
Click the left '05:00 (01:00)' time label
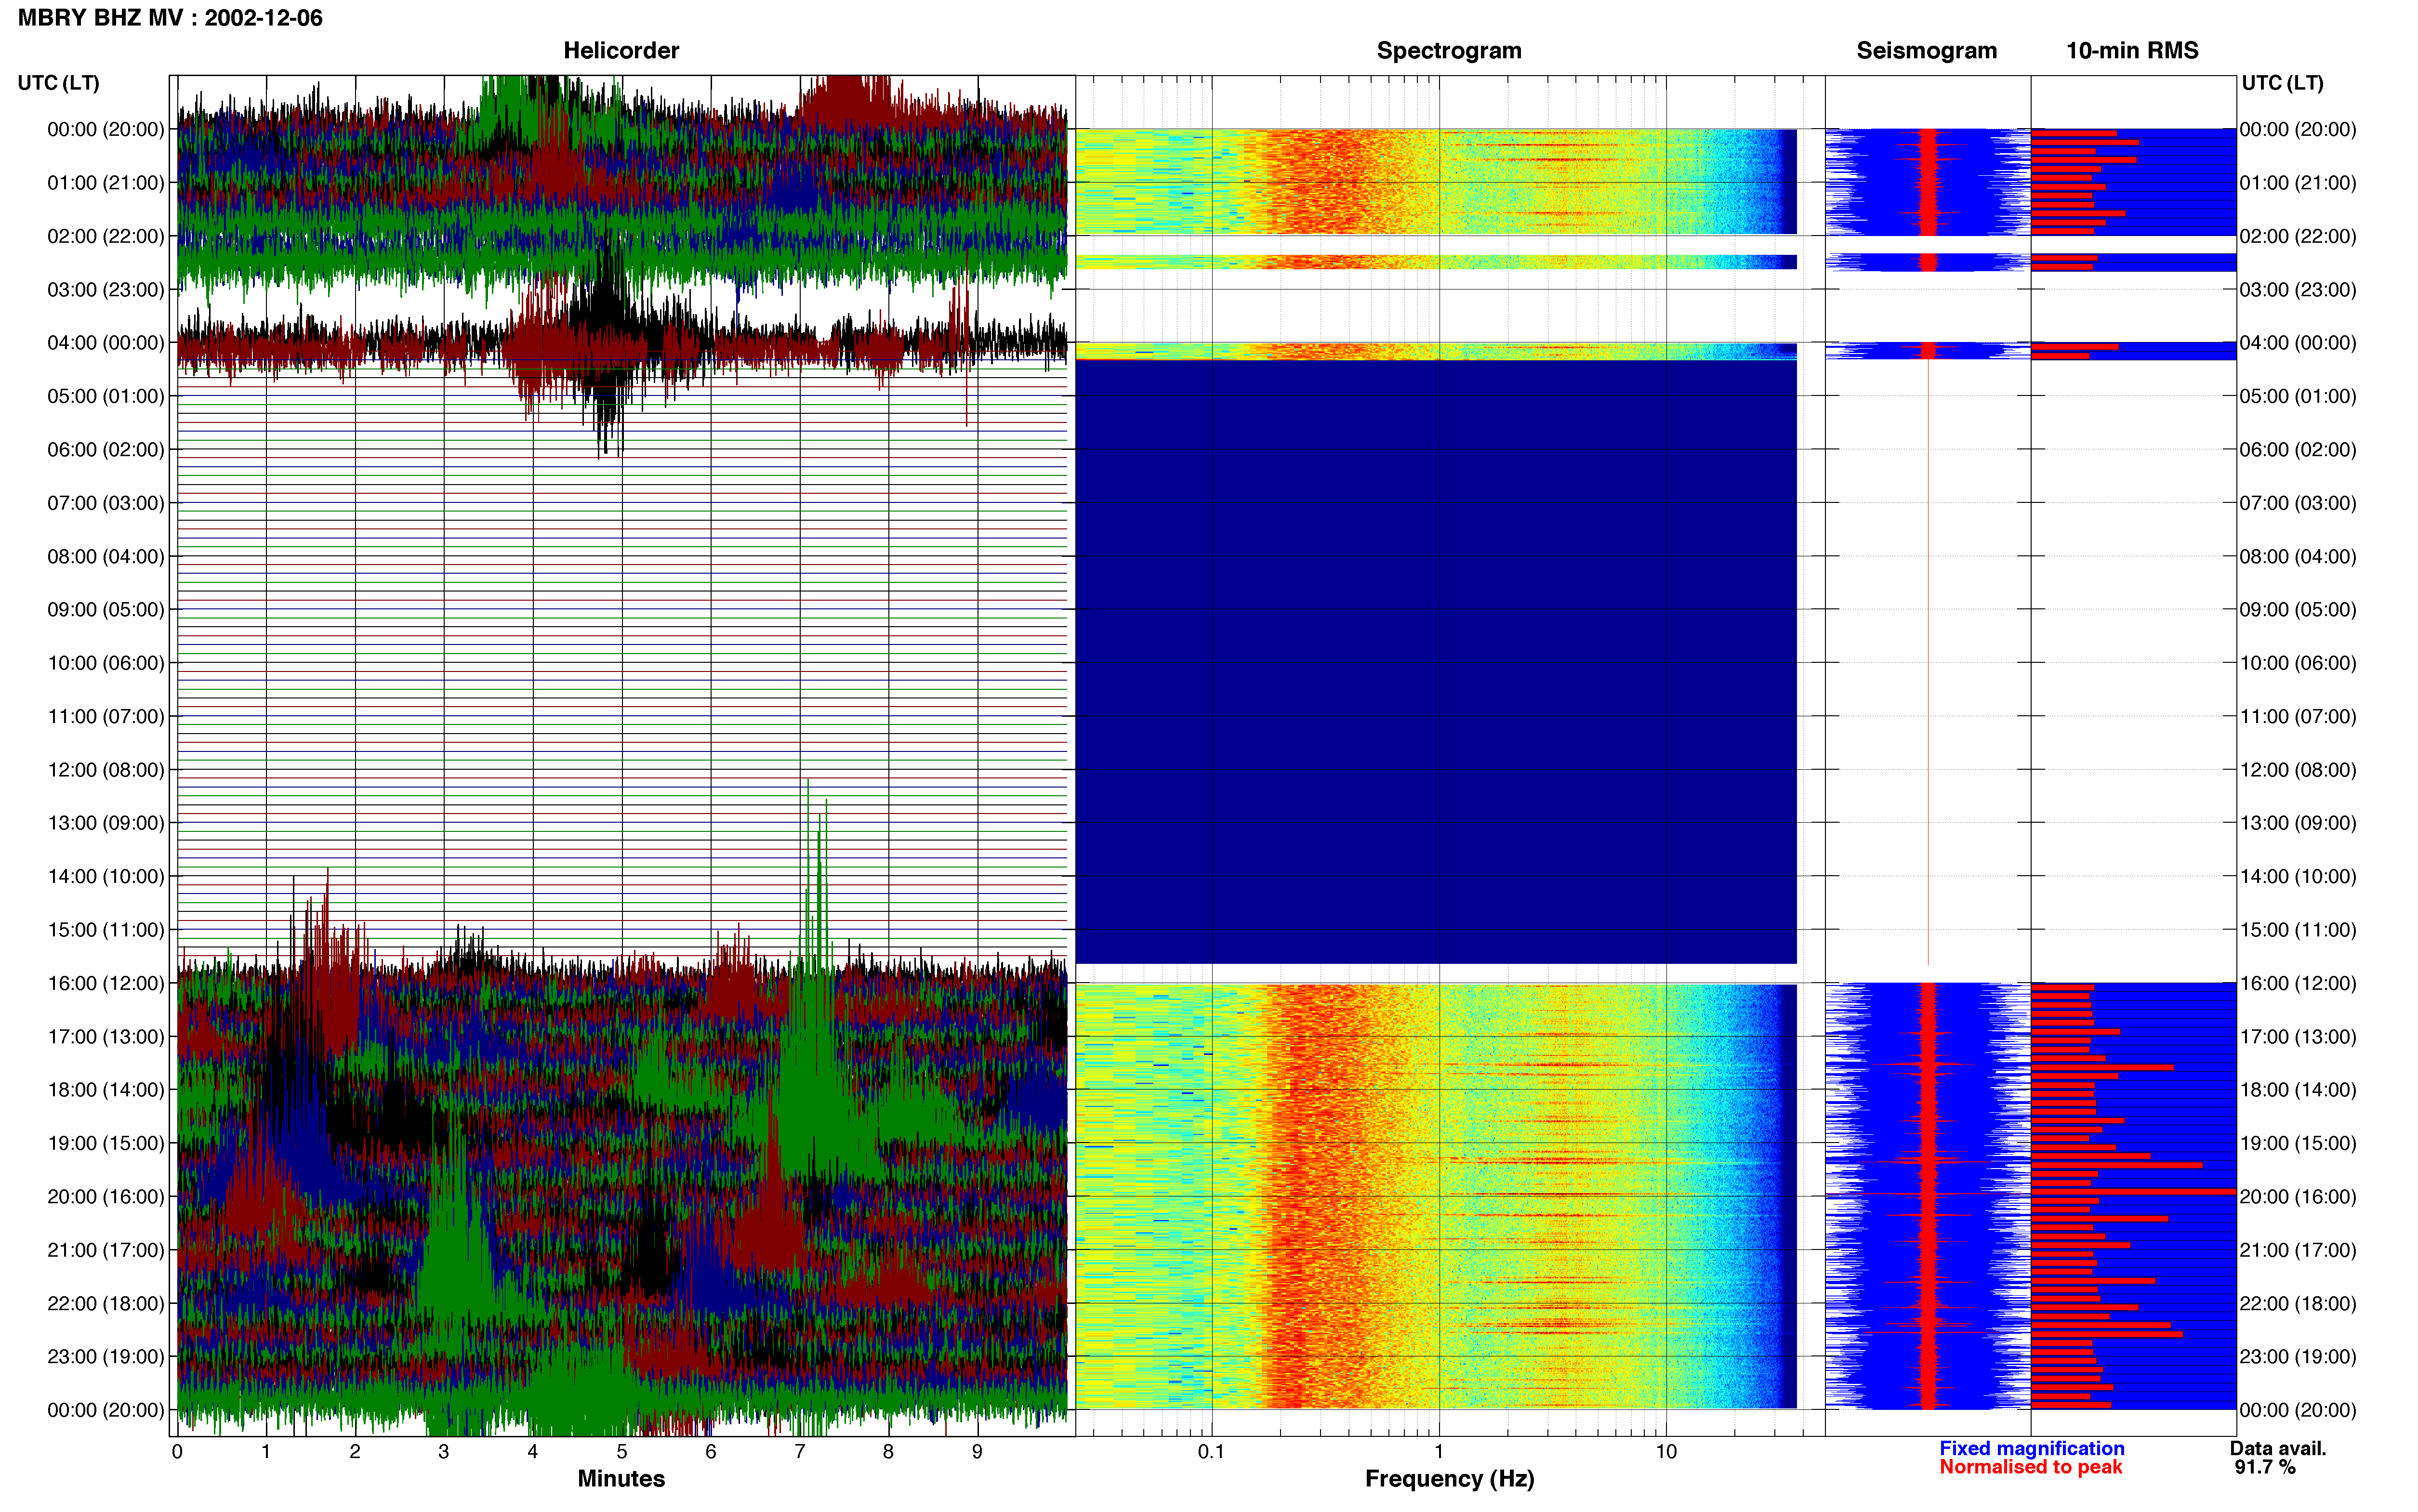(x=106, y=396)
